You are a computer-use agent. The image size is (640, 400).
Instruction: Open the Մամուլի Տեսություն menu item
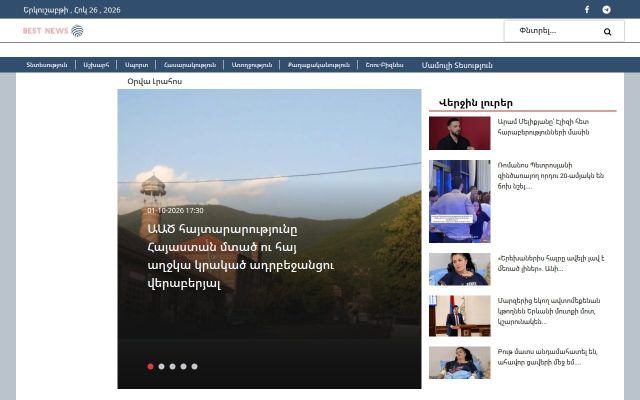[x=457, y=65]
